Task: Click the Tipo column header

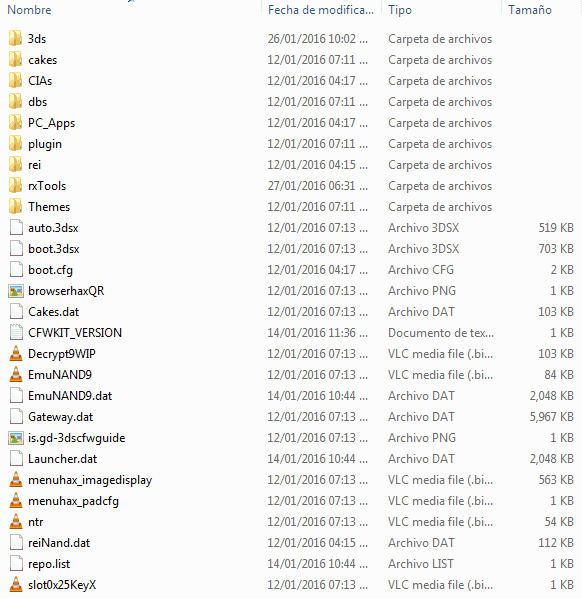Action: (400, 10)
